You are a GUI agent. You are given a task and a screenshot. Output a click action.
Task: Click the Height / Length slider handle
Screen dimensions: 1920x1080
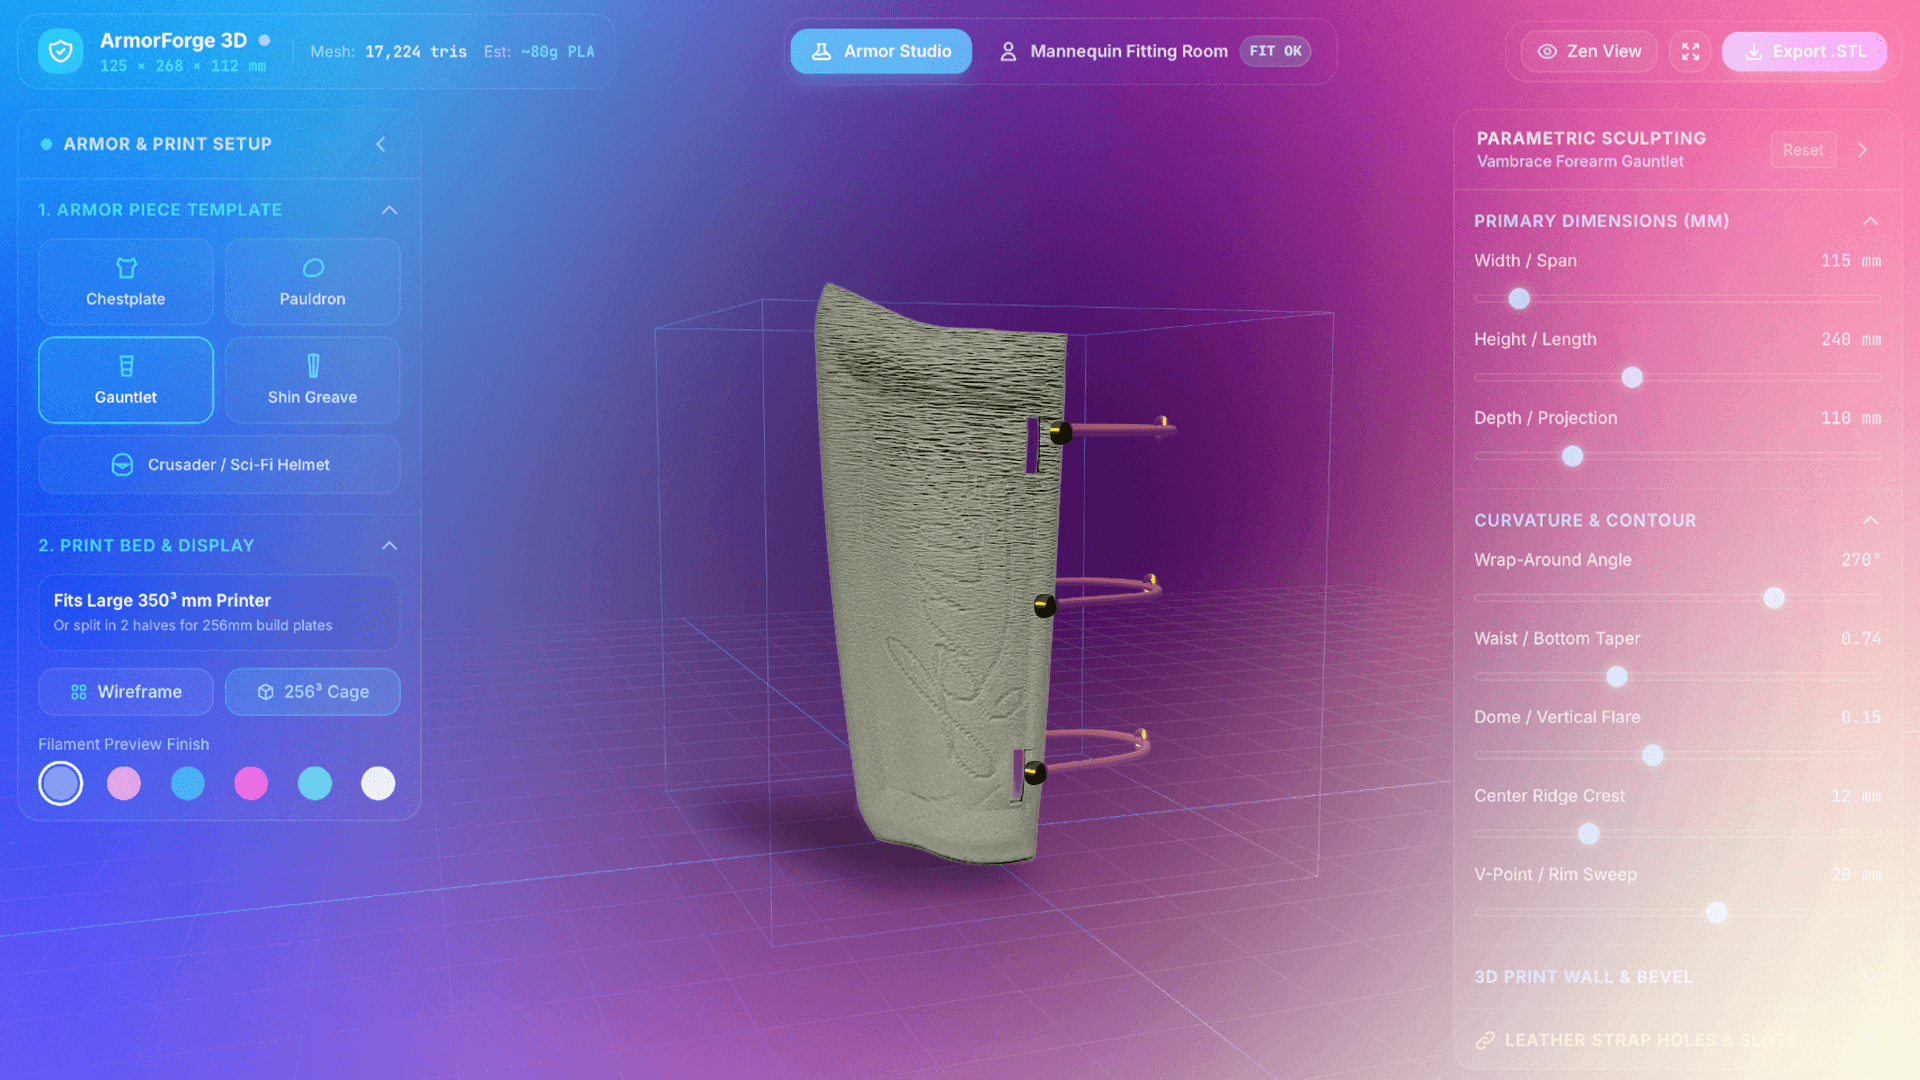coord(1632,377)
